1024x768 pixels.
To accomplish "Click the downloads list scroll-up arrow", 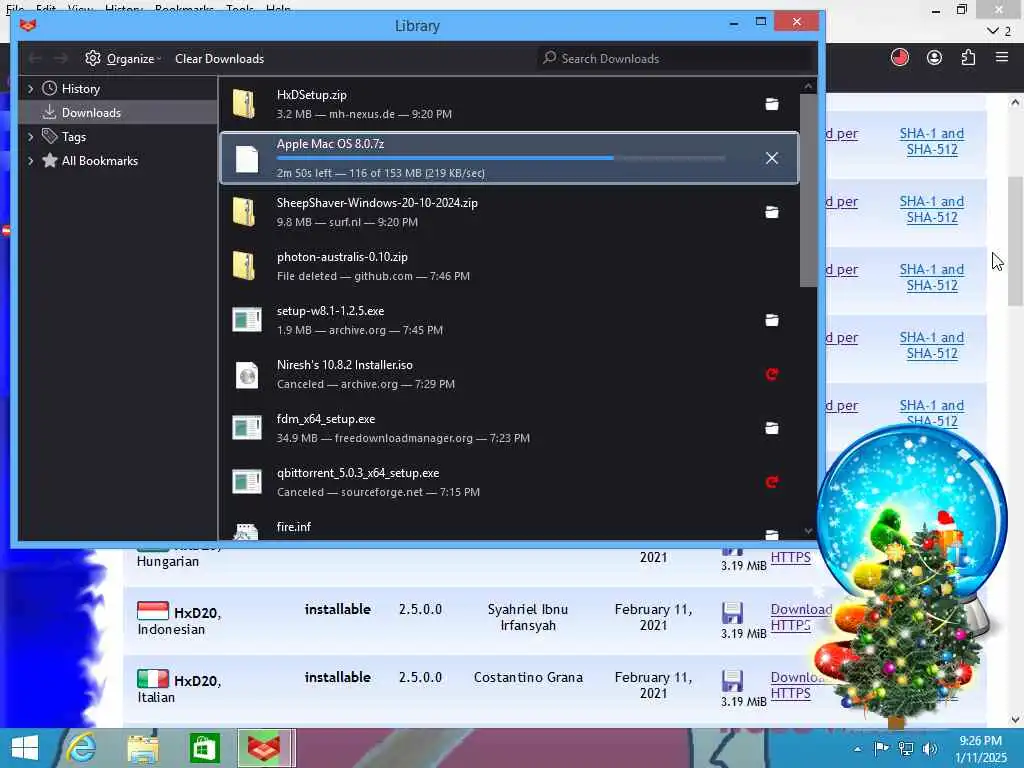I will pos(808,86).
